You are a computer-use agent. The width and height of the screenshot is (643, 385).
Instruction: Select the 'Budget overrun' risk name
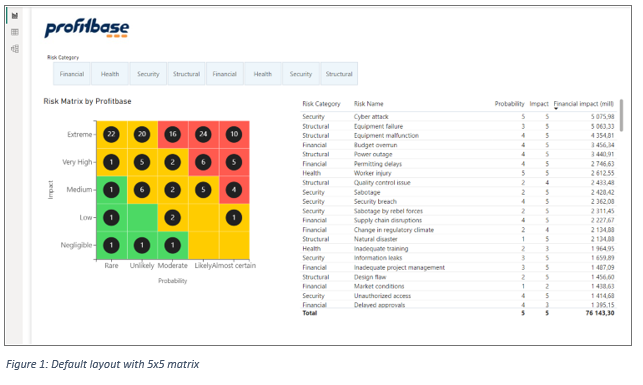[375, 145]
